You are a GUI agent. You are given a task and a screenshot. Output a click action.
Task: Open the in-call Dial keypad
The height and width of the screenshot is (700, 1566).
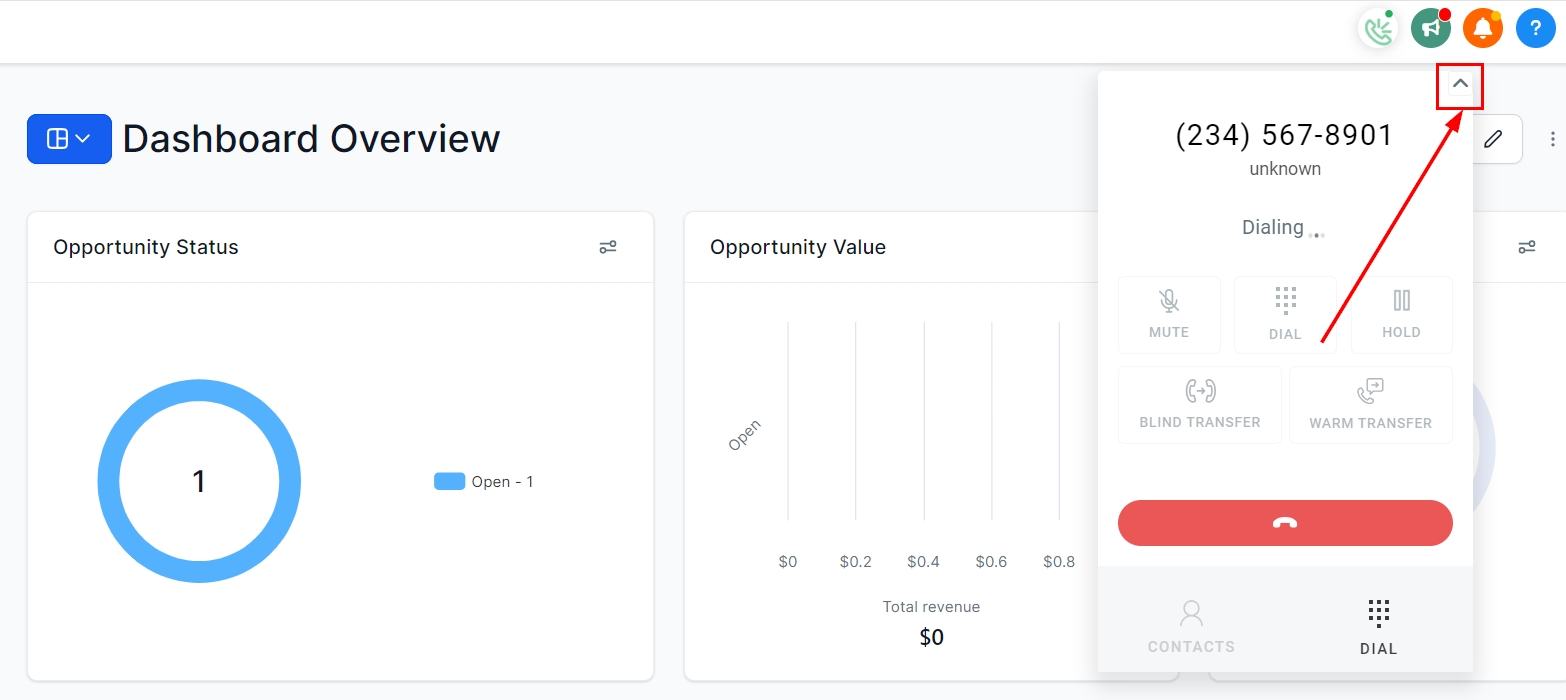[x=1285, y=314]
